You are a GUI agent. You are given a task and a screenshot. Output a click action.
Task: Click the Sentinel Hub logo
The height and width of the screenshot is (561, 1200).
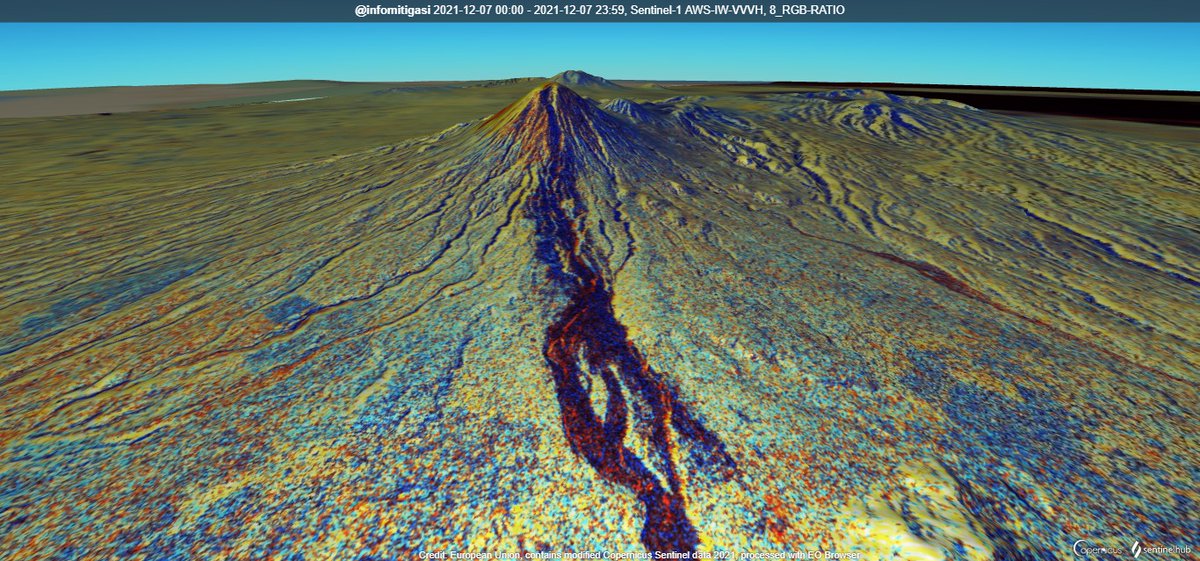1162,548
